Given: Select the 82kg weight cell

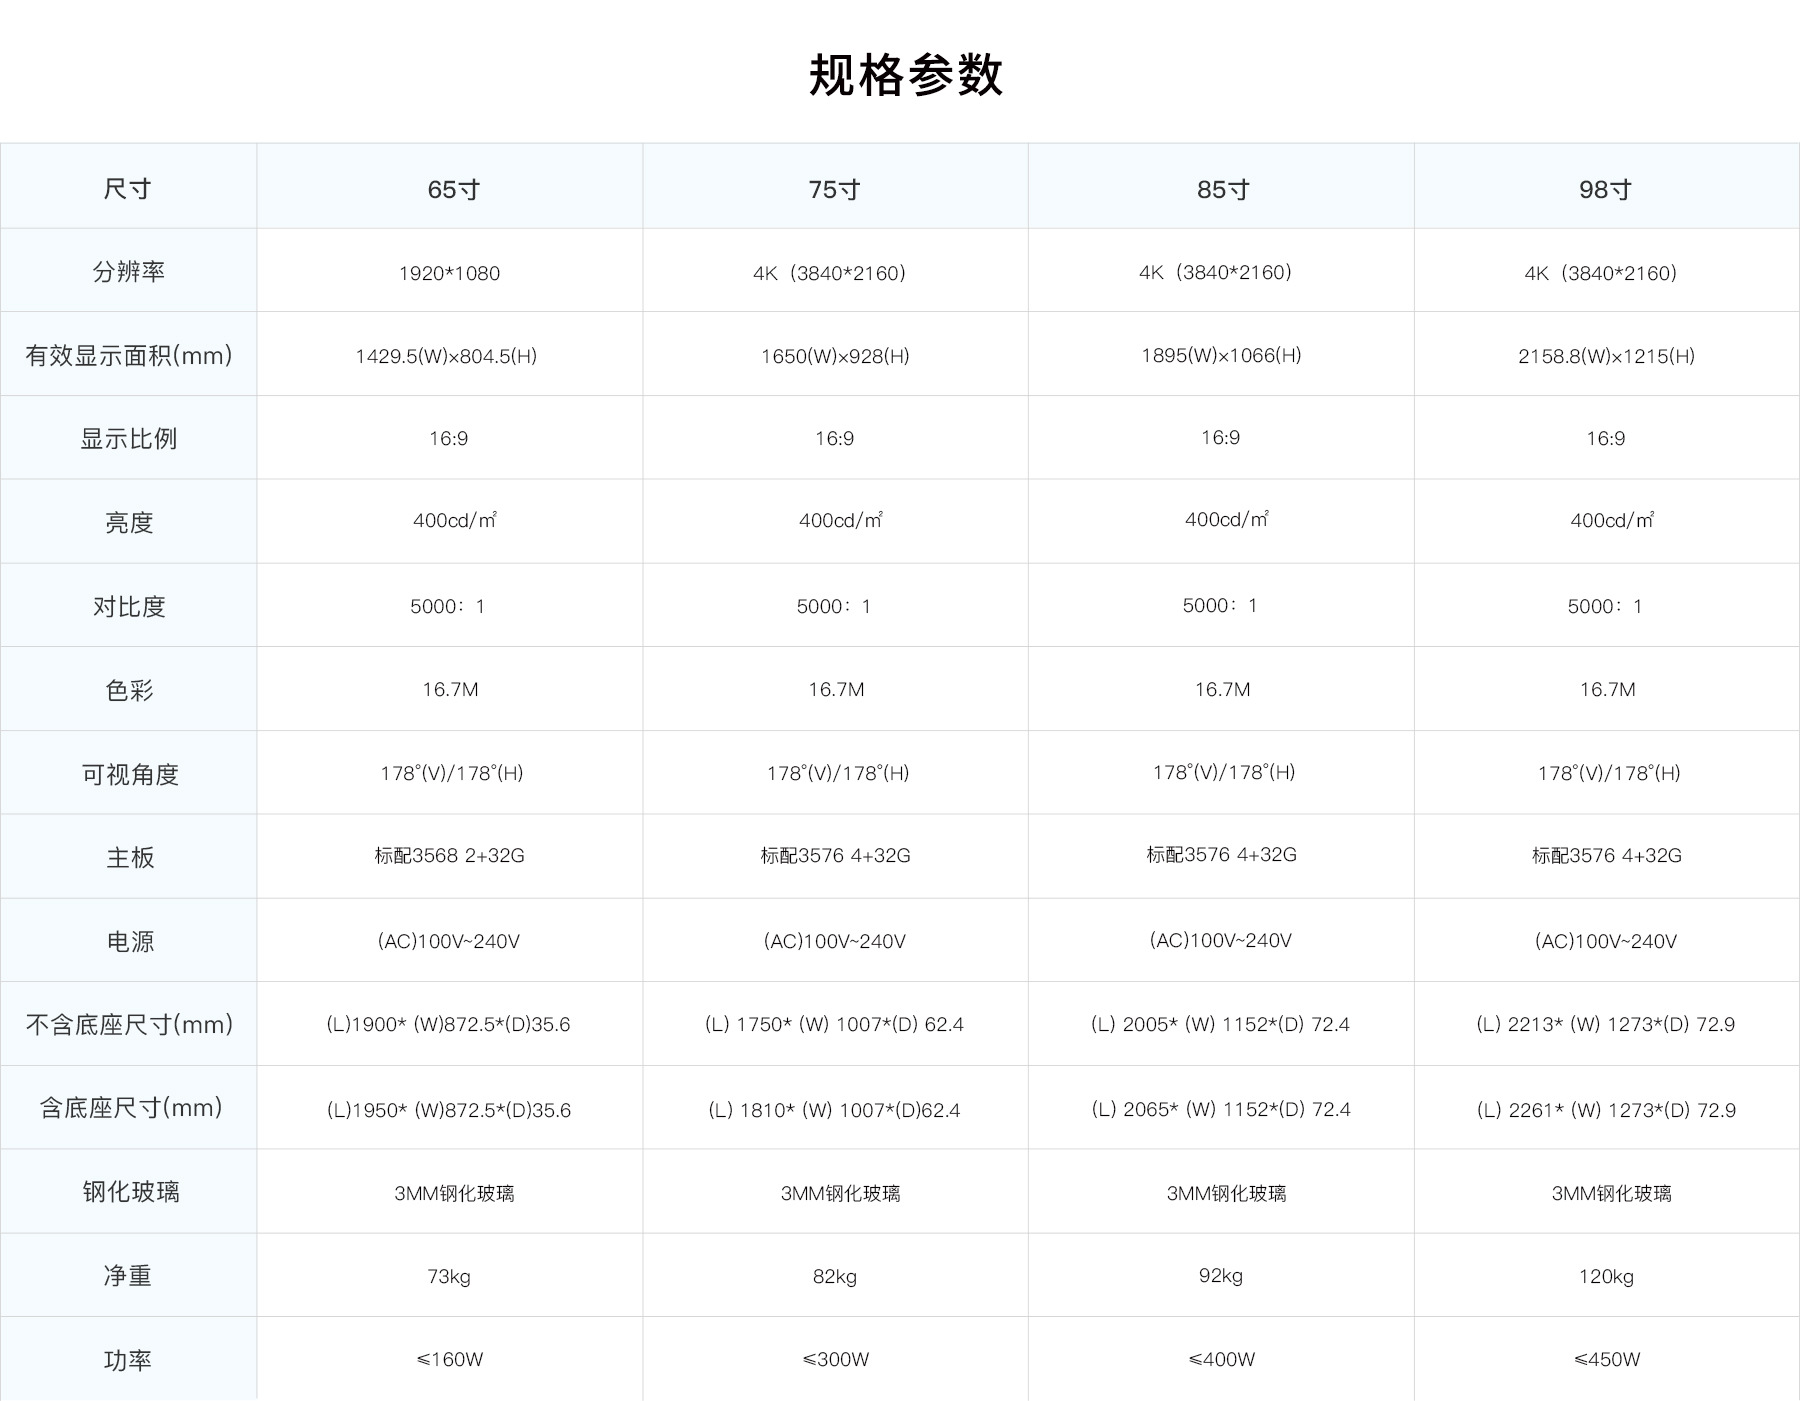Looking at the screenshot, I should click(835, 1277).
